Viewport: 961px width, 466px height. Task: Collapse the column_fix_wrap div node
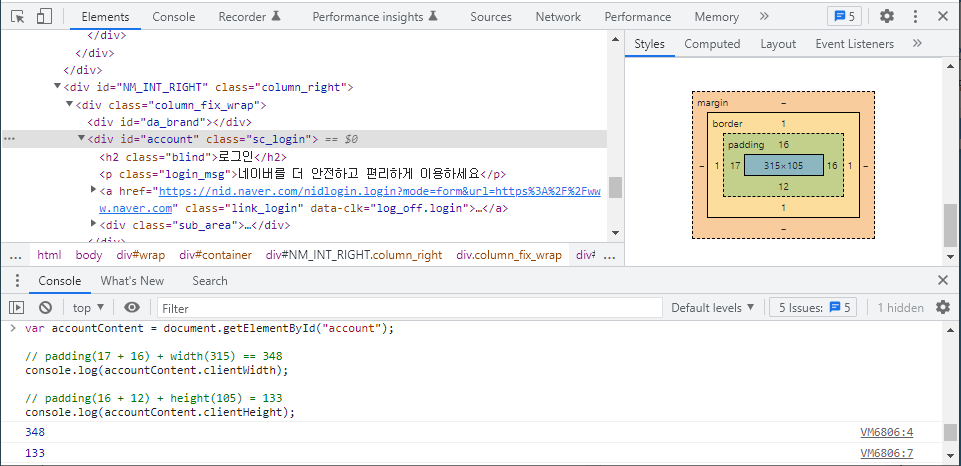(69, 104)
